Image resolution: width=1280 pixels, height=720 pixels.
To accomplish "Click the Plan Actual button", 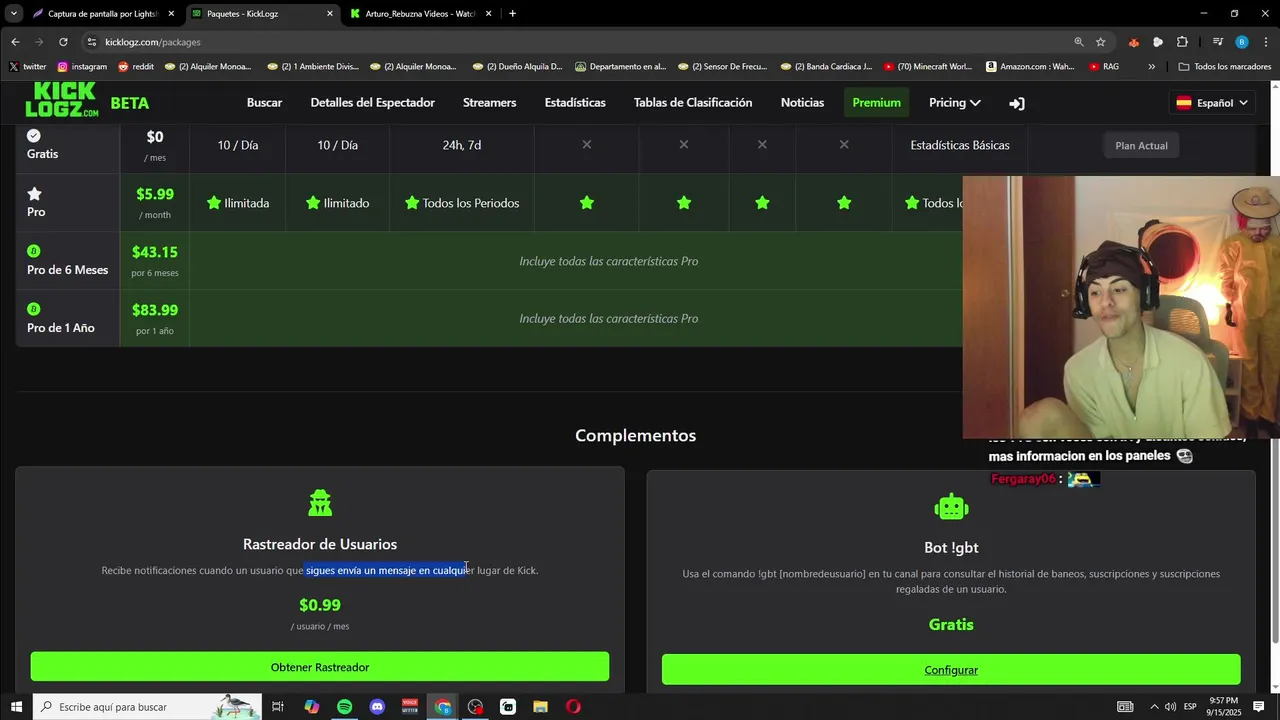I will point(1141,146).
